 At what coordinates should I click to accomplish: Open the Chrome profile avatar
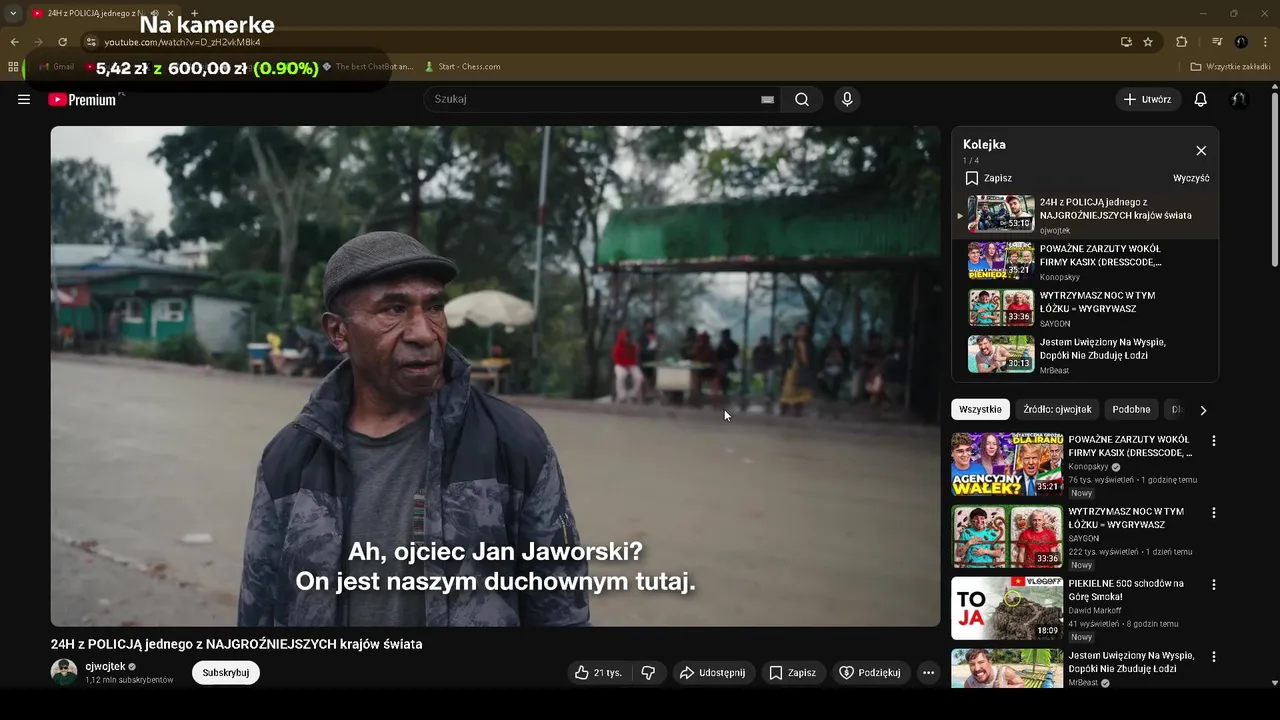[1241, 42]
